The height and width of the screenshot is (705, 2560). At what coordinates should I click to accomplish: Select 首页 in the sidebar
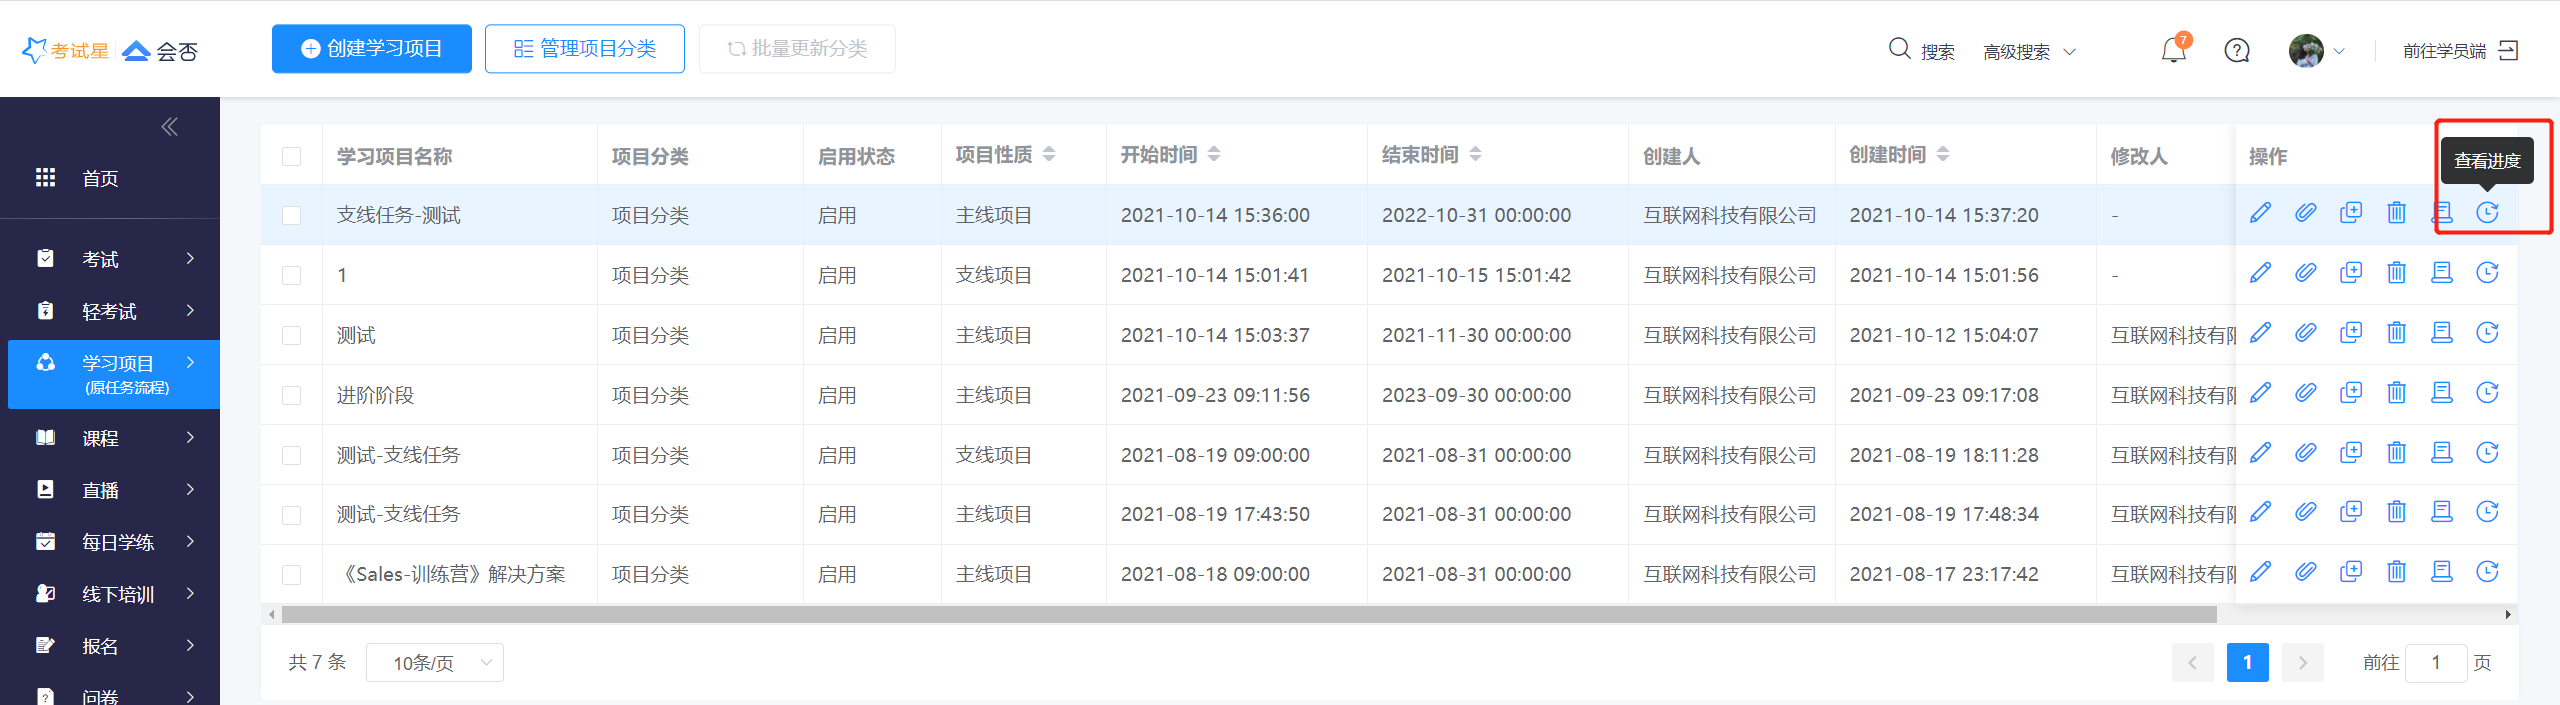100,178
